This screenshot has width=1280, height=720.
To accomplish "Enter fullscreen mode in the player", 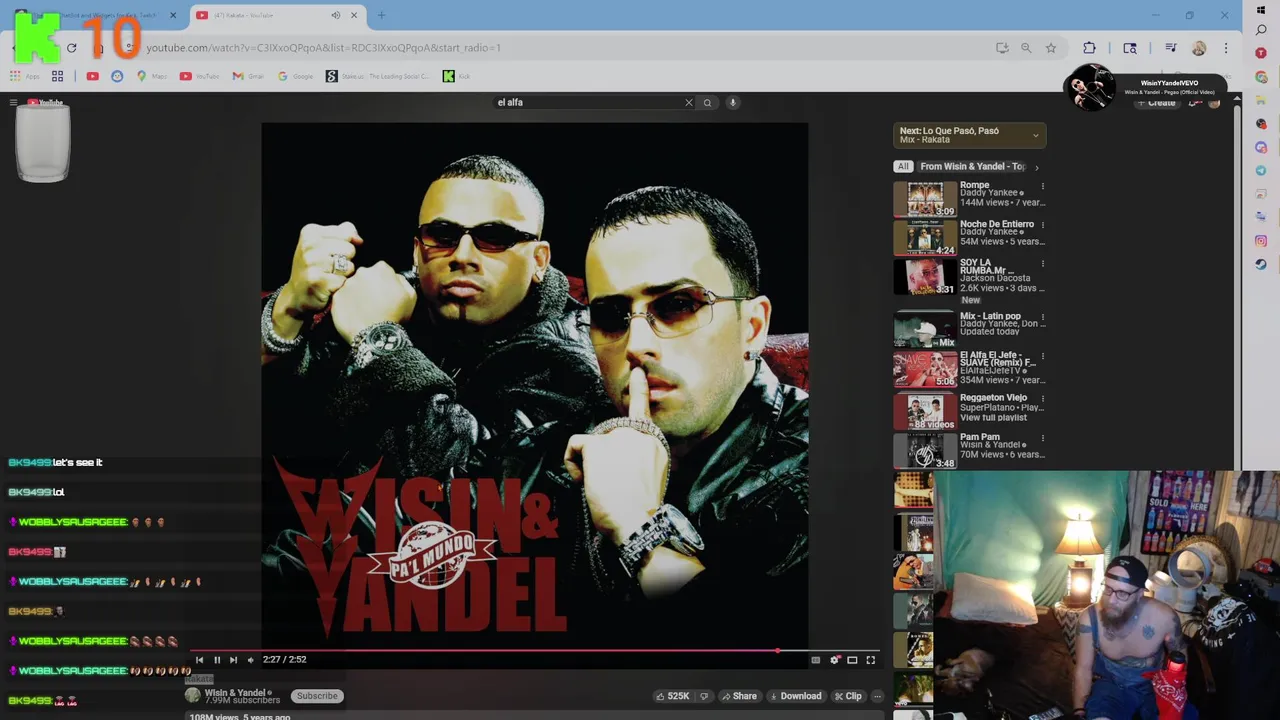I will (x=870, y=660).
